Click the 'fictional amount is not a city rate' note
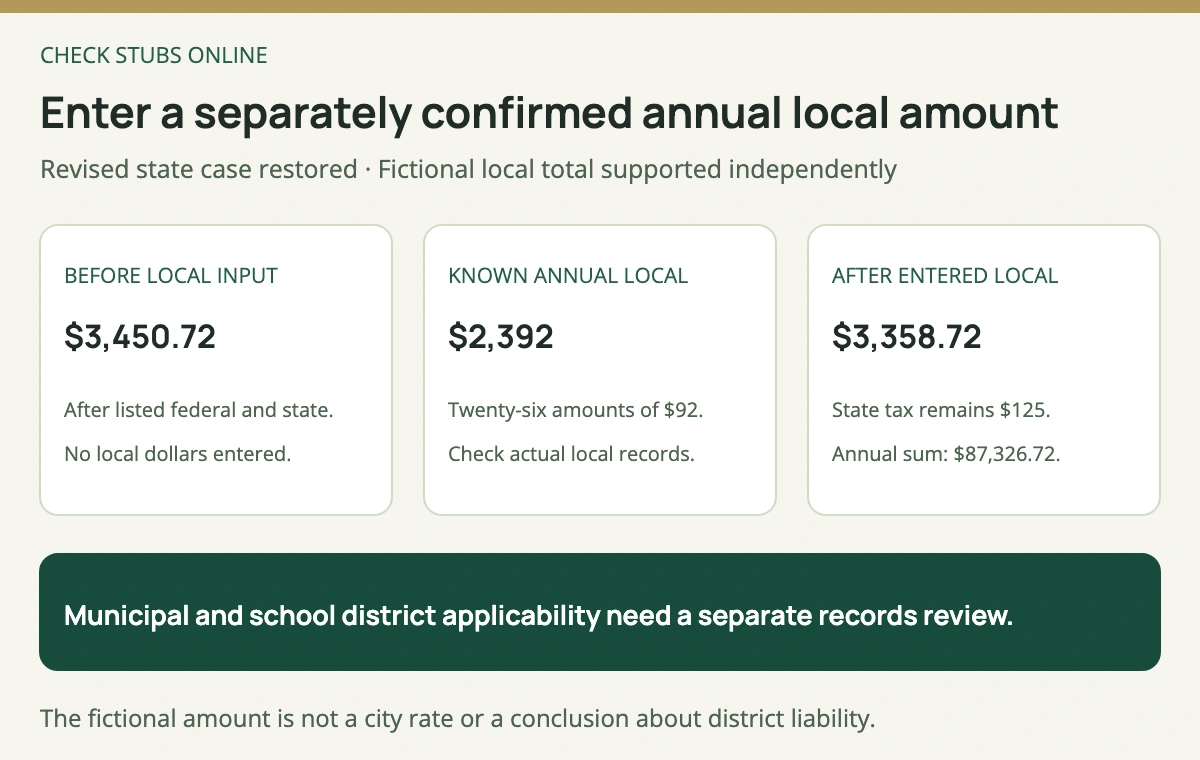This screenshot has height=760, width=1200. click(458, 719)
